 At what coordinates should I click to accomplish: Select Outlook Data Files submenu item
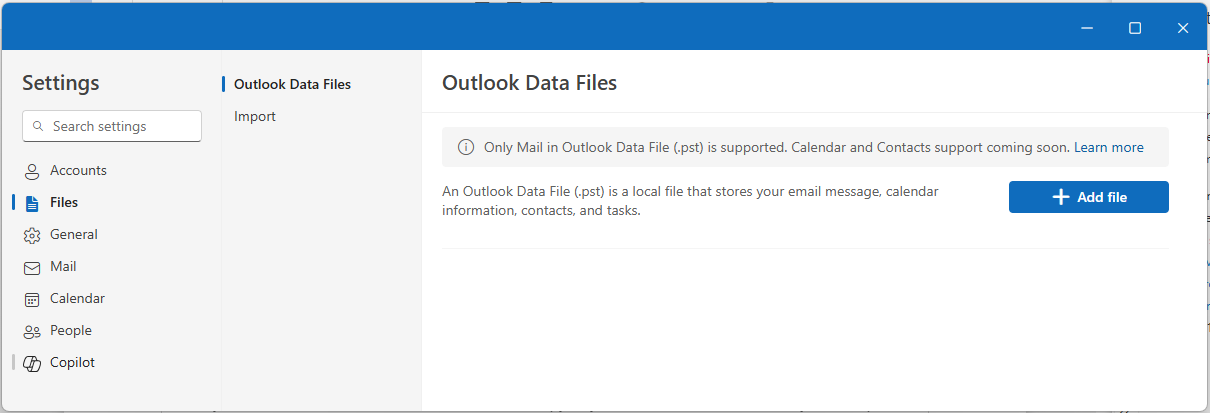click(x=292, y=84)
